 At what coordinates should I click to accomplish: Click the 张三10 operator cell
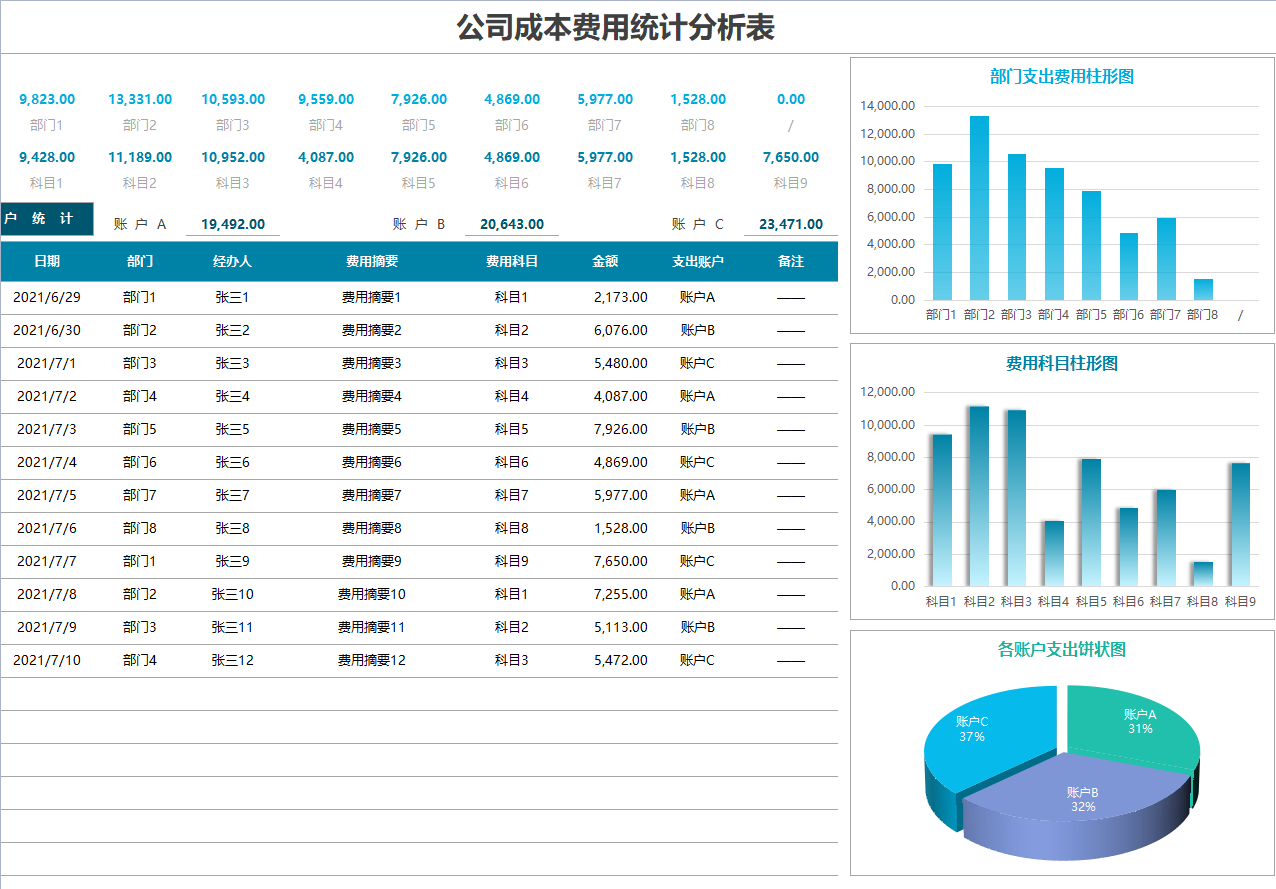233,594
